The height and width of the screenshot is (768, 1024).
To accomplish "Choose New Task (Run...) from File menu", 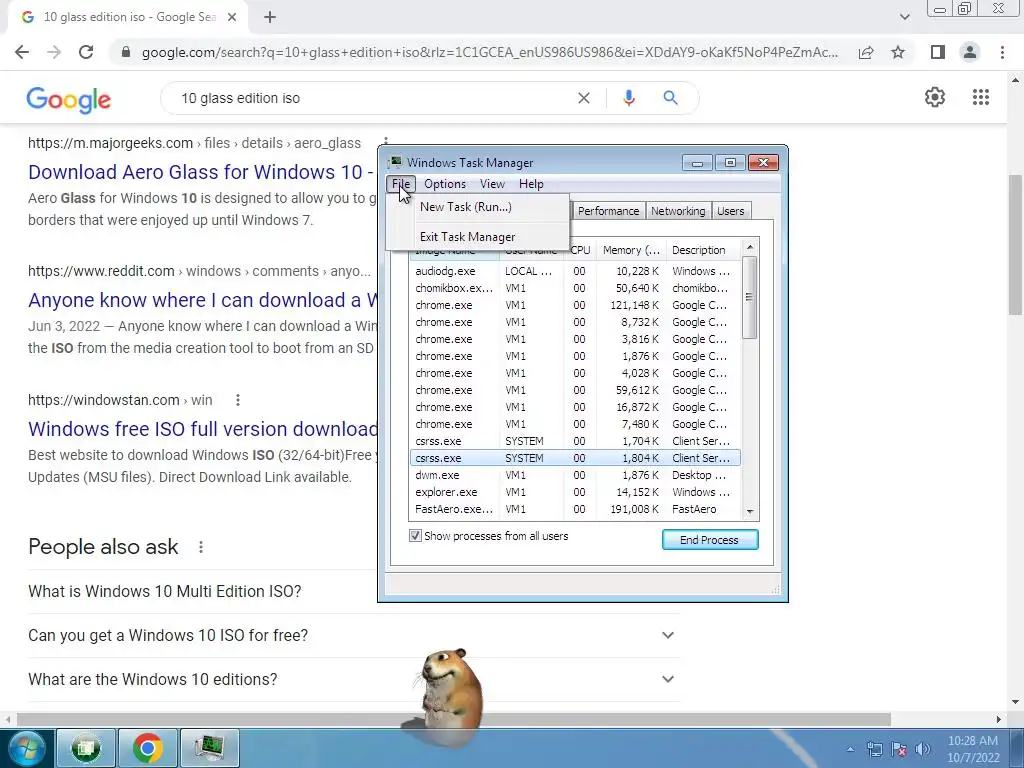I will point(477,207).
